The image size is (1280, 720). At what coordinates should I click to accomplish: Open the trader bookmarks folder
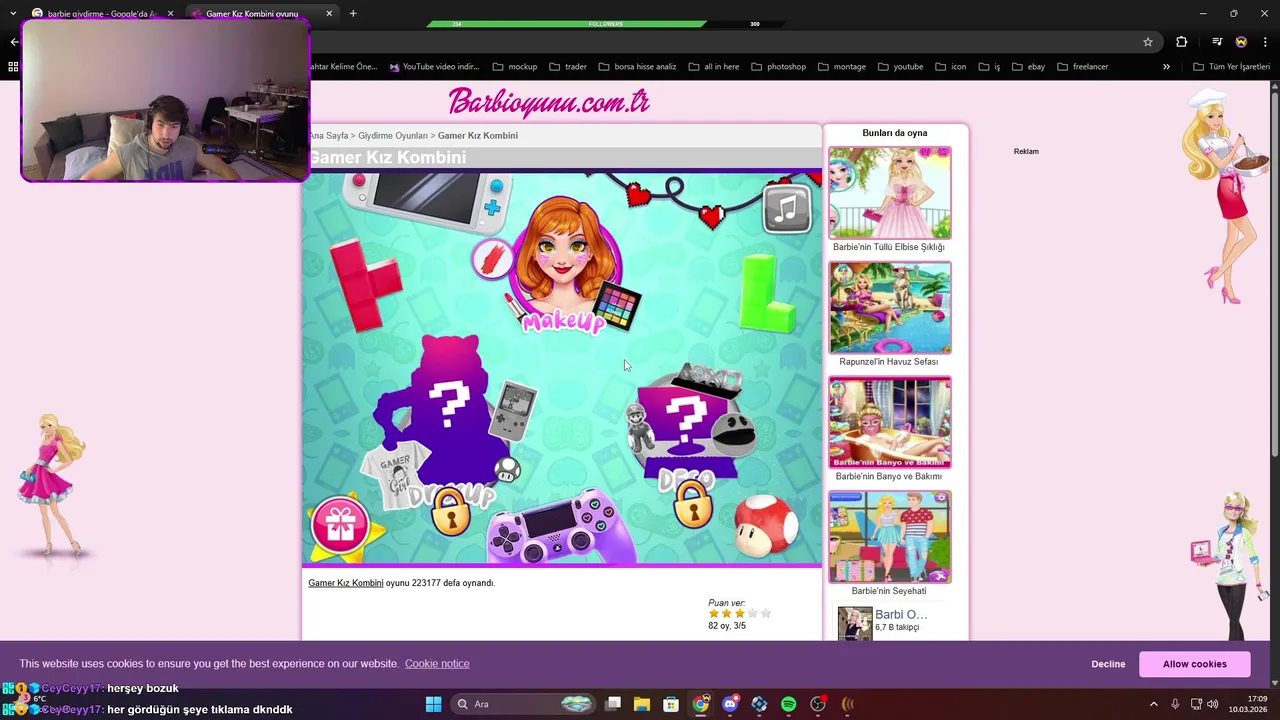[568, 67]
